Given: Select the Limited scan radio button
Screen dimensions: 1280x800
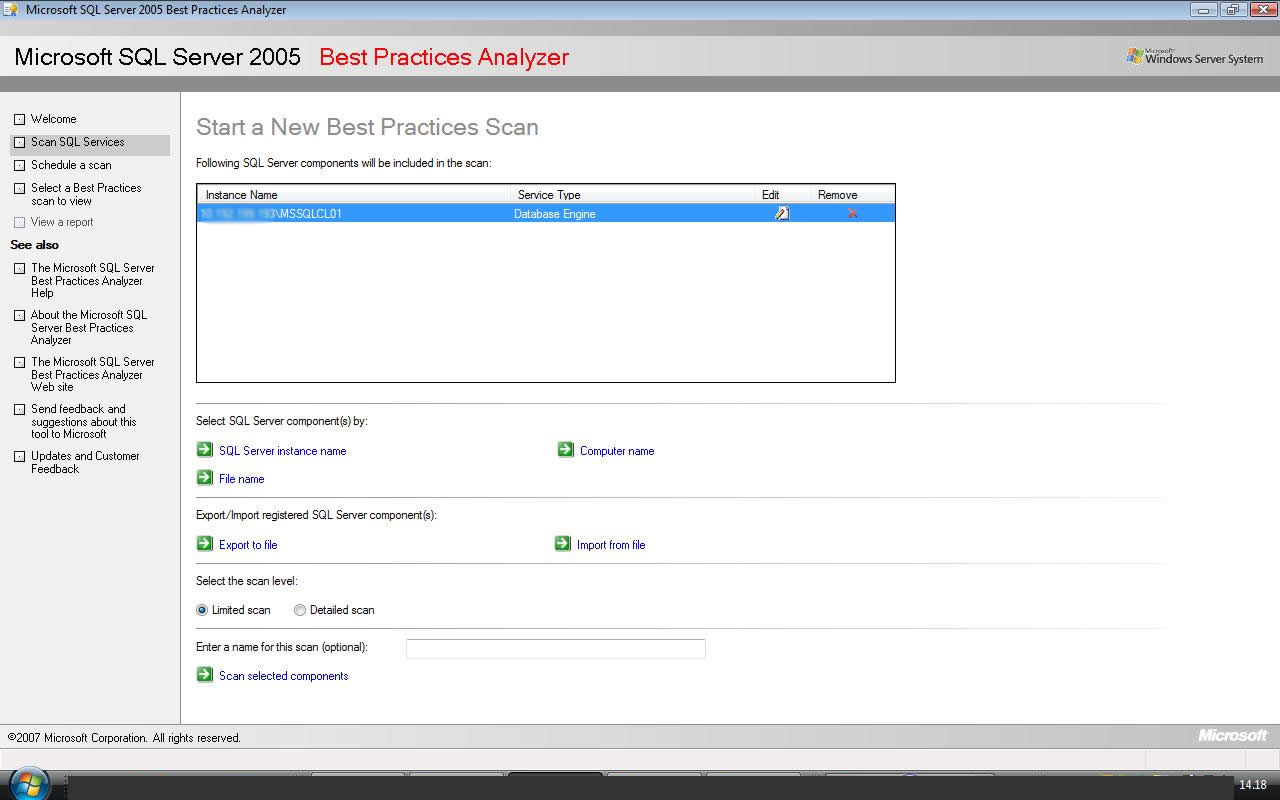Looking at the screenshot, I should click(202, 610).
